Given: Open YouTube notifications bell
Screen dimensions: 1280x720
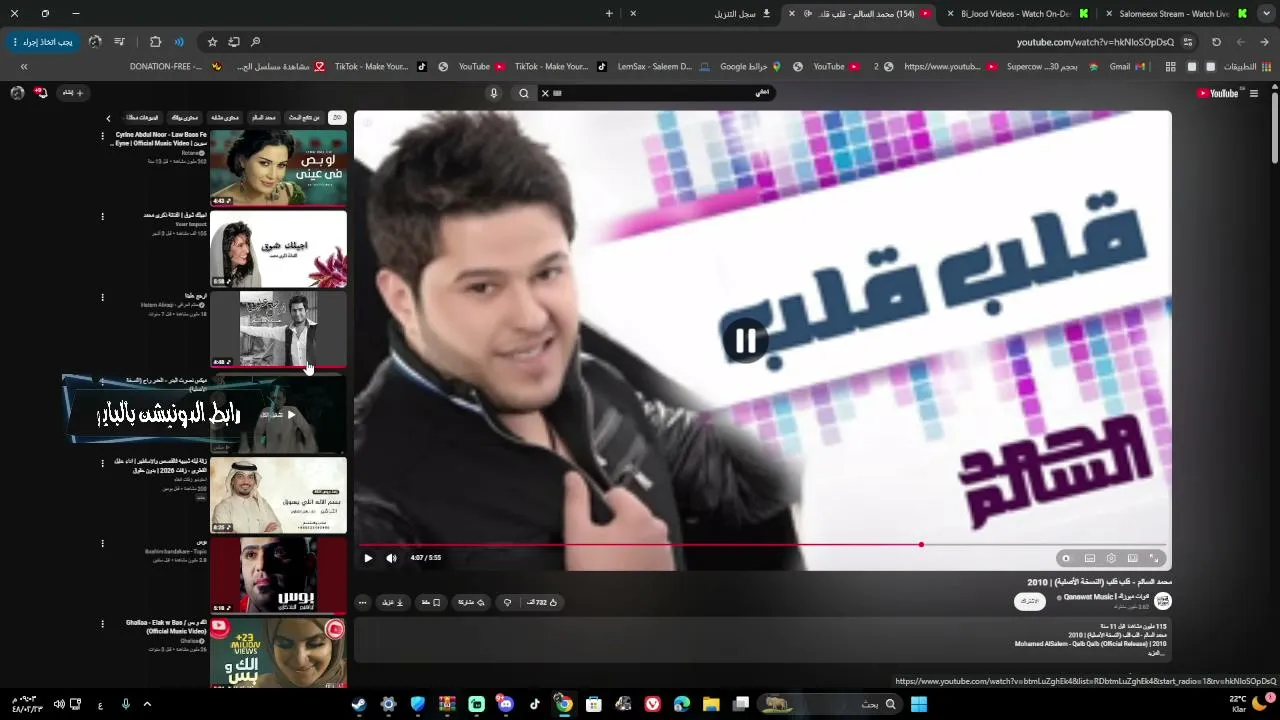Looking at the screenshot, I should coord(41,92).
